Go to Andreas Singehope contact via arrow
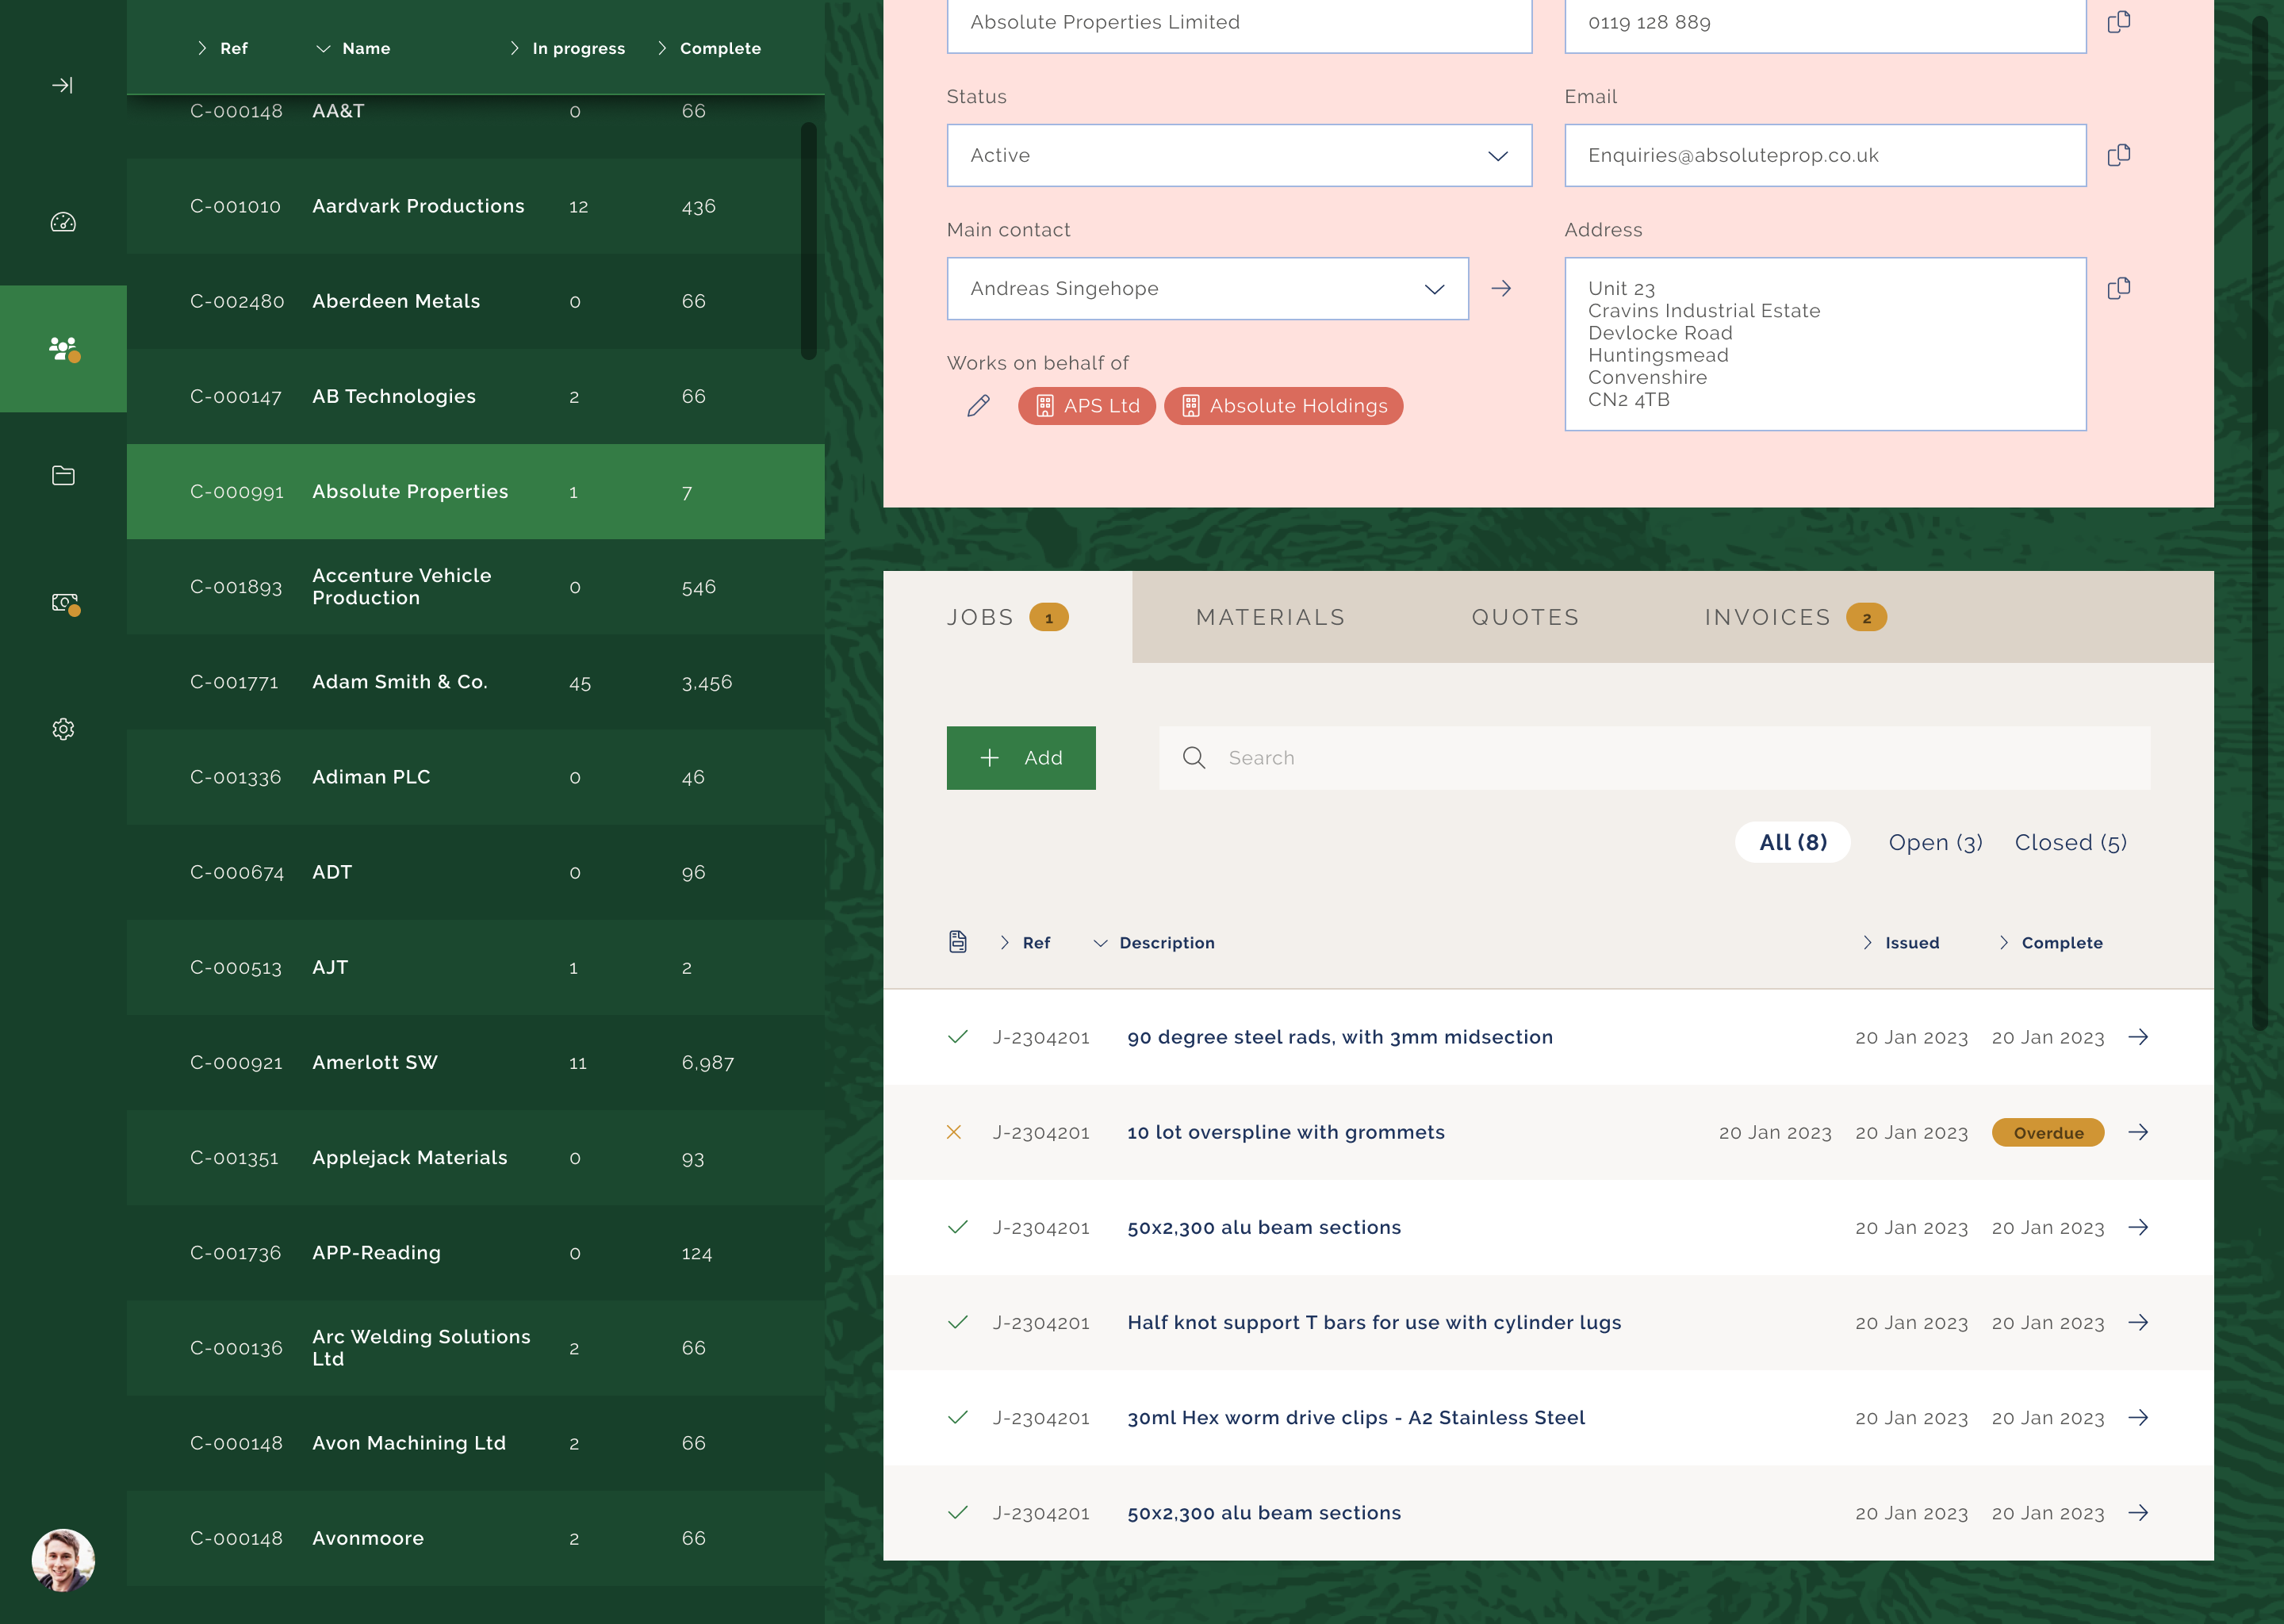Screen dimensions: 2284x1624 pyautogui.click(x=1500, y=289)
